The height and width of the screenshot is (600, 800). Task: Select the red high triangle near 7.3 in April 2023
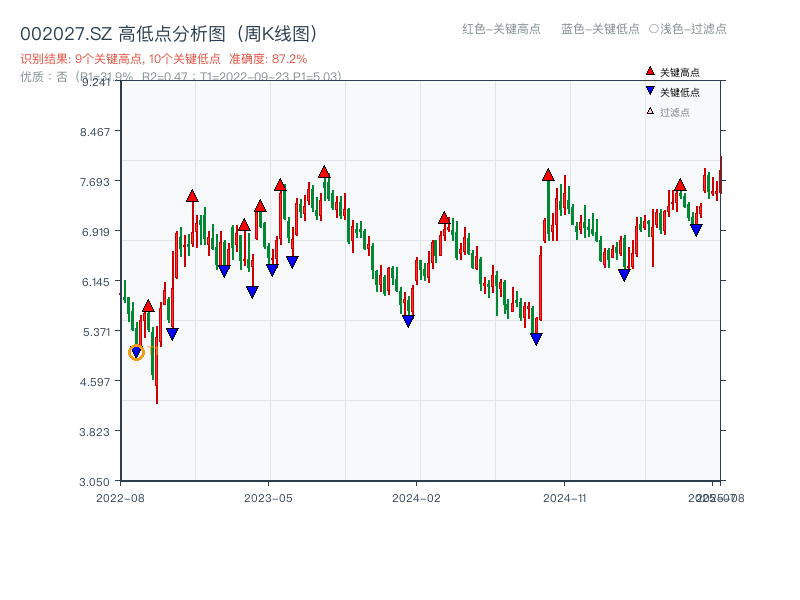coord(260,206)
